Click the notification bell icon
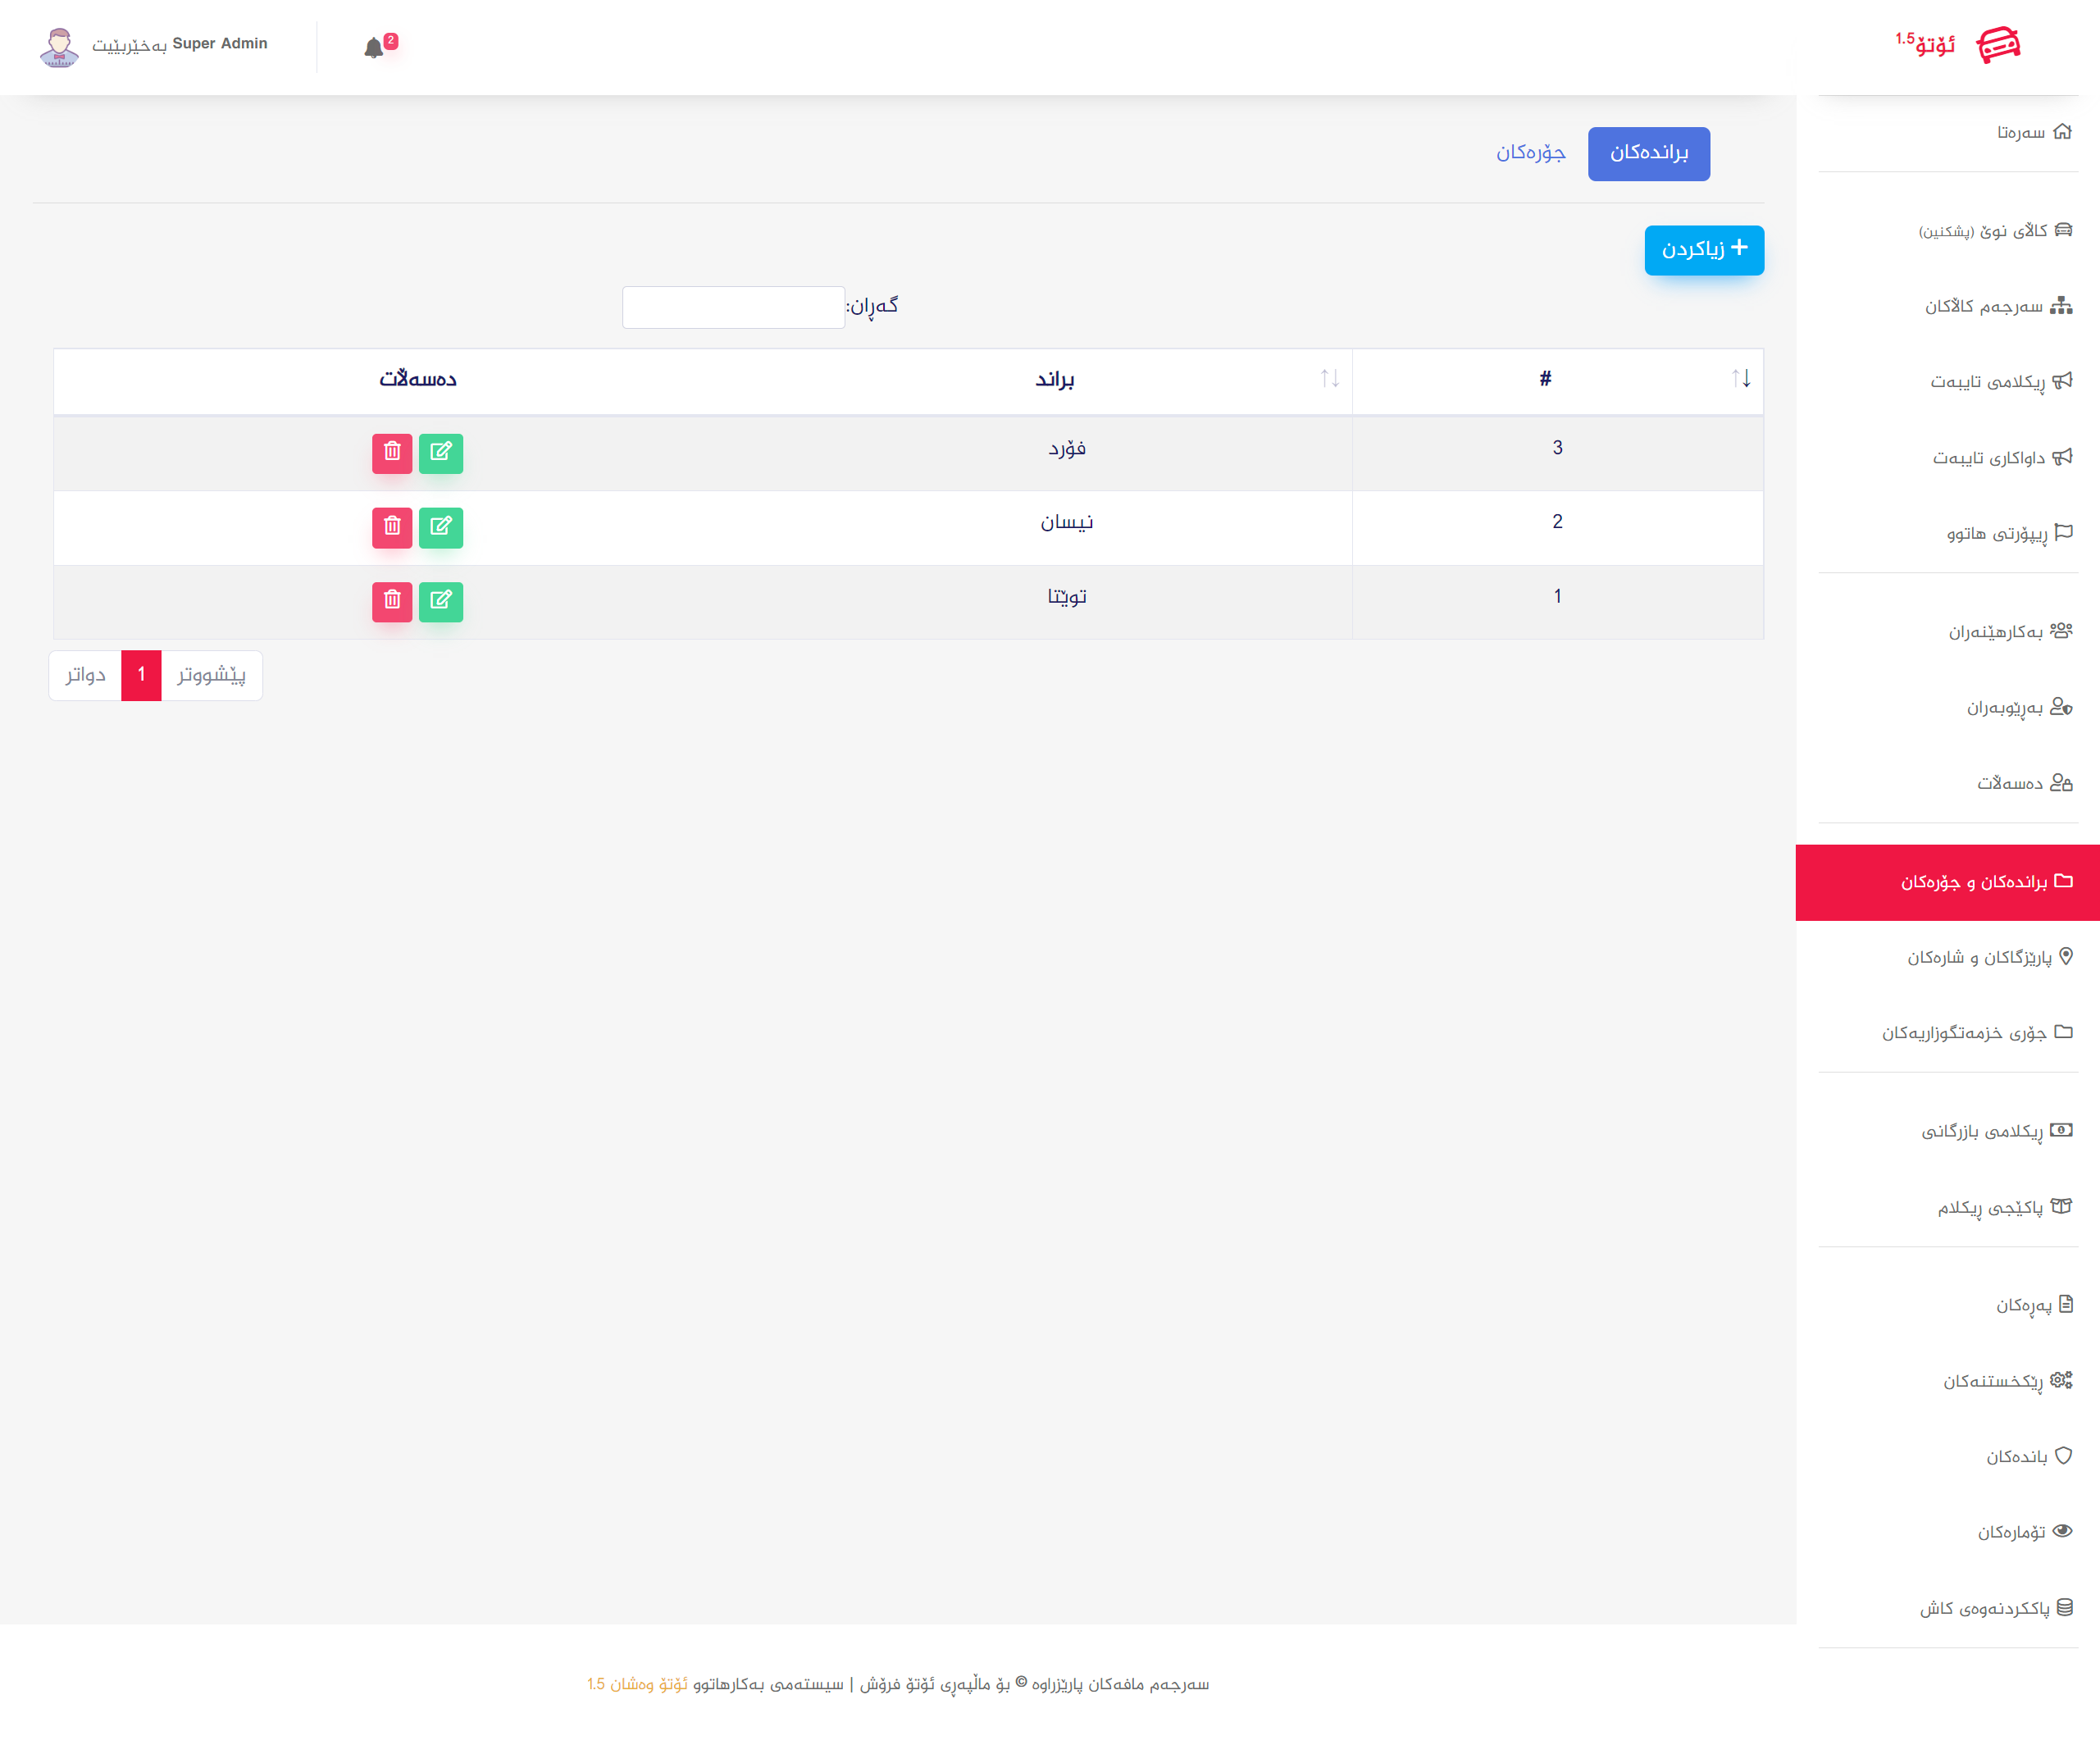This screenshot has width=2100, height=1745. pyautogui.click(x=374, y=48)
